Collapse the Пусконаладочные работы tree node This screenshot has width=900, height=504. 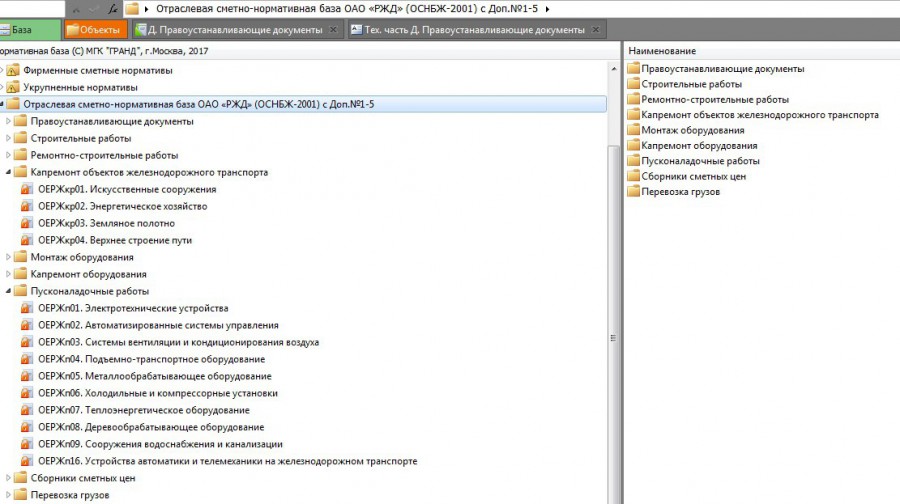(8, 291)
